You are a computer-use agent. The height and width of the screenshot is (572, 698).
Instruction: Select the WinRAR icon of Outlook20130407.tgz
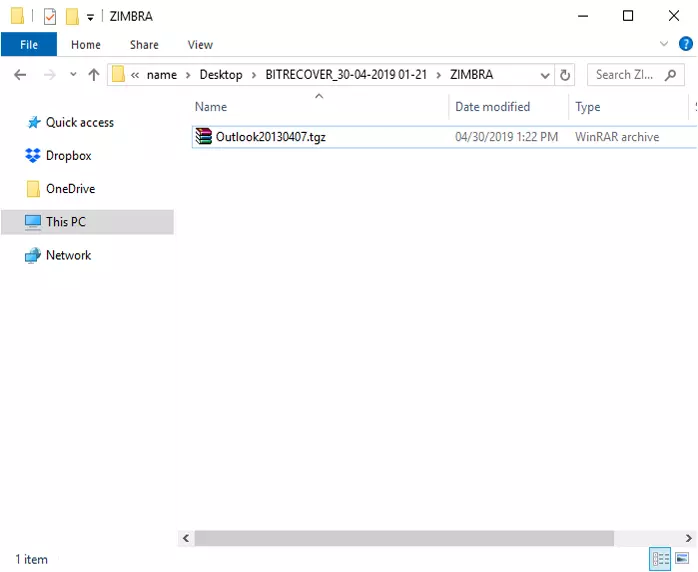204,137
